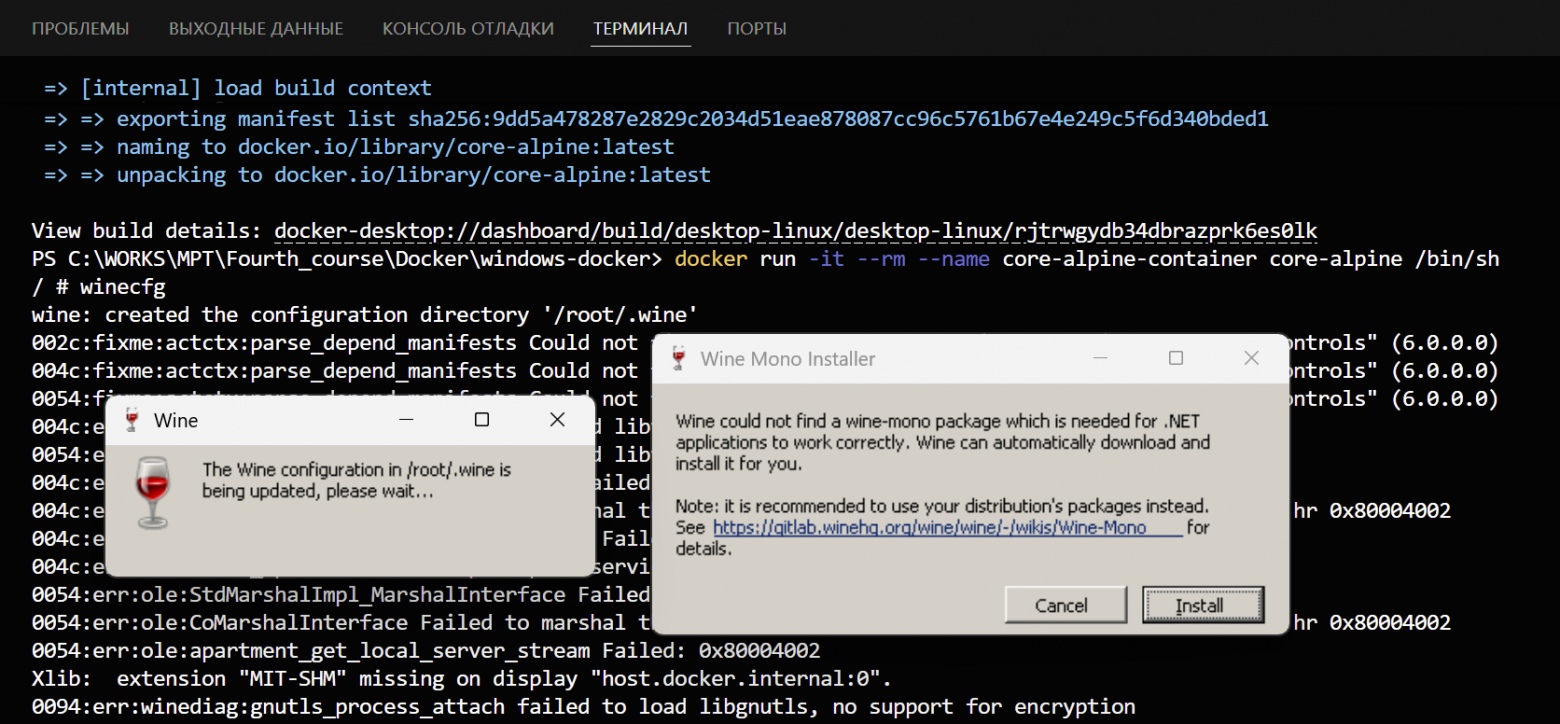Screen dimensions: 1560x724
Task: Close the Wine Mono Installer window
Action: pos(1251,358)
